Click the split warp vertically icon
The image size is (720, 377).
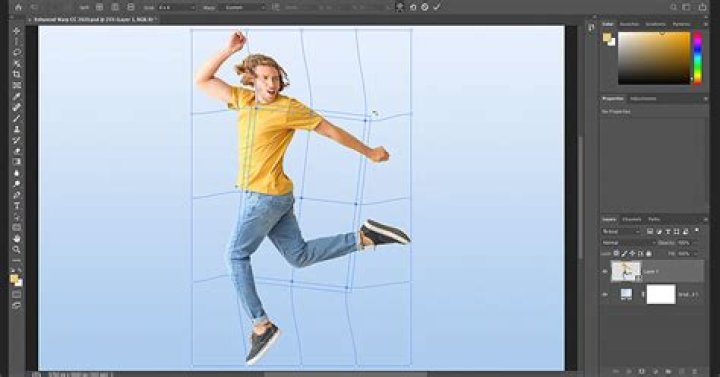[x=115, y=7]
